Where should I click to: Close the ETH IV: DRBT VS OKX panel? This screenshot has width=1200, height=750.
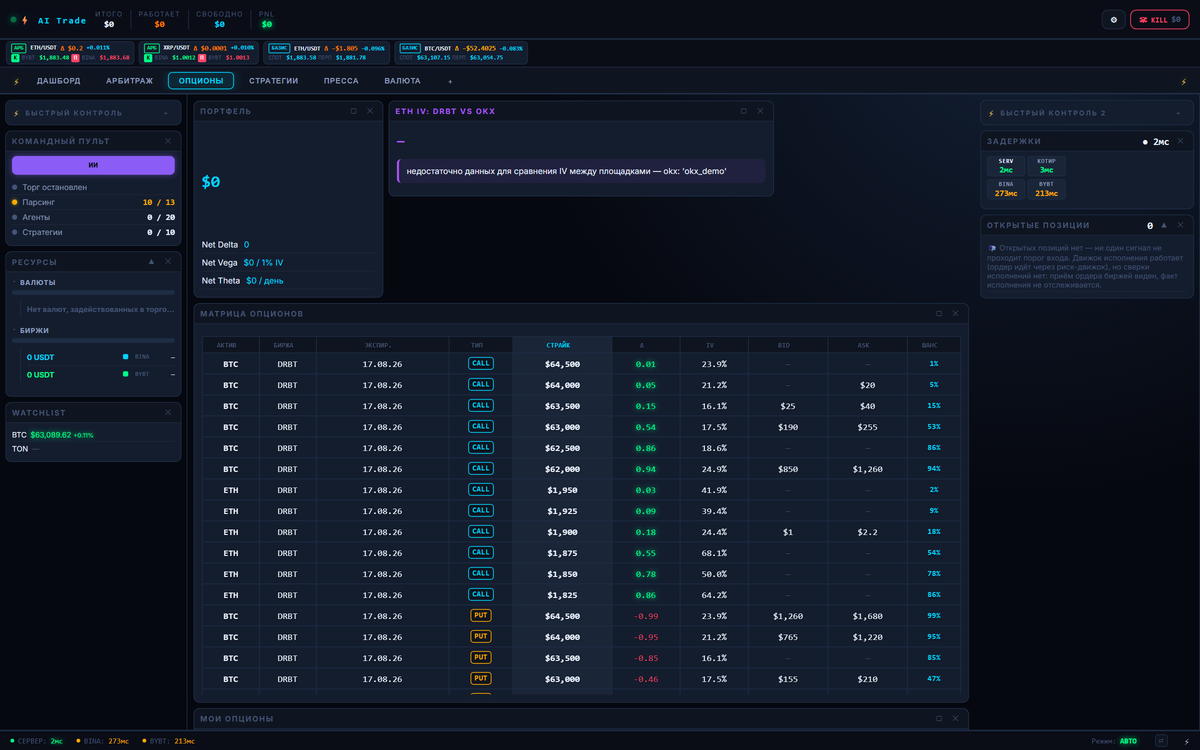[x=760, y=111]
